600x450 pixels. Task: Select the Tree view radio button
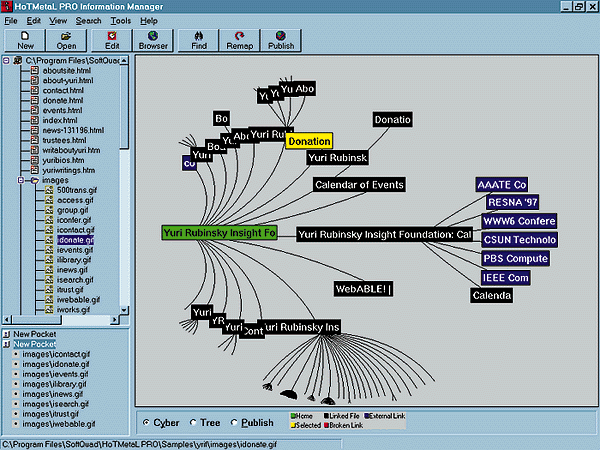[x=193, y=422]
